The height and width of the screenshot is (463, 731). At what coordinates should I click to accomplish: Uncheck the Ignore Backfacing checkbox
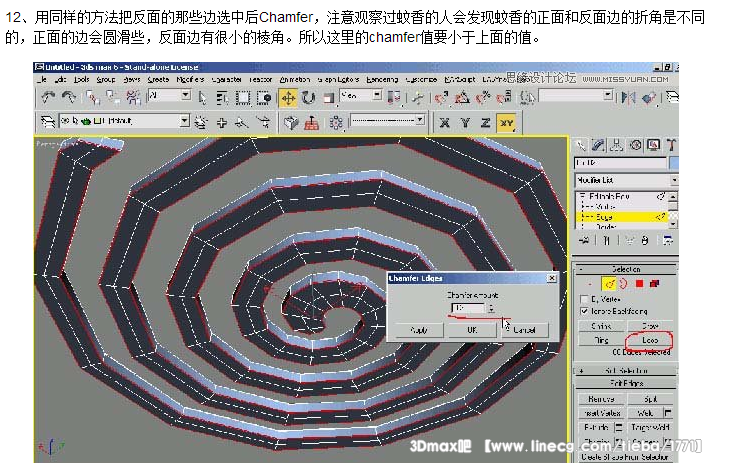tap(584, 311)
